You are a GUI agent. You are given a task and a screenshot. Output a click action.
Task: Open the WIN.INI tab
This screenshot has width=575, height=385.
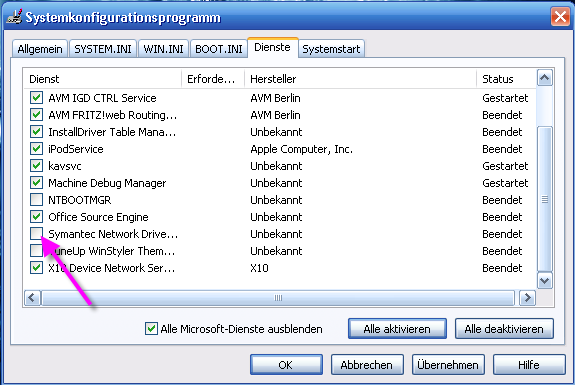tap(163, 49)
